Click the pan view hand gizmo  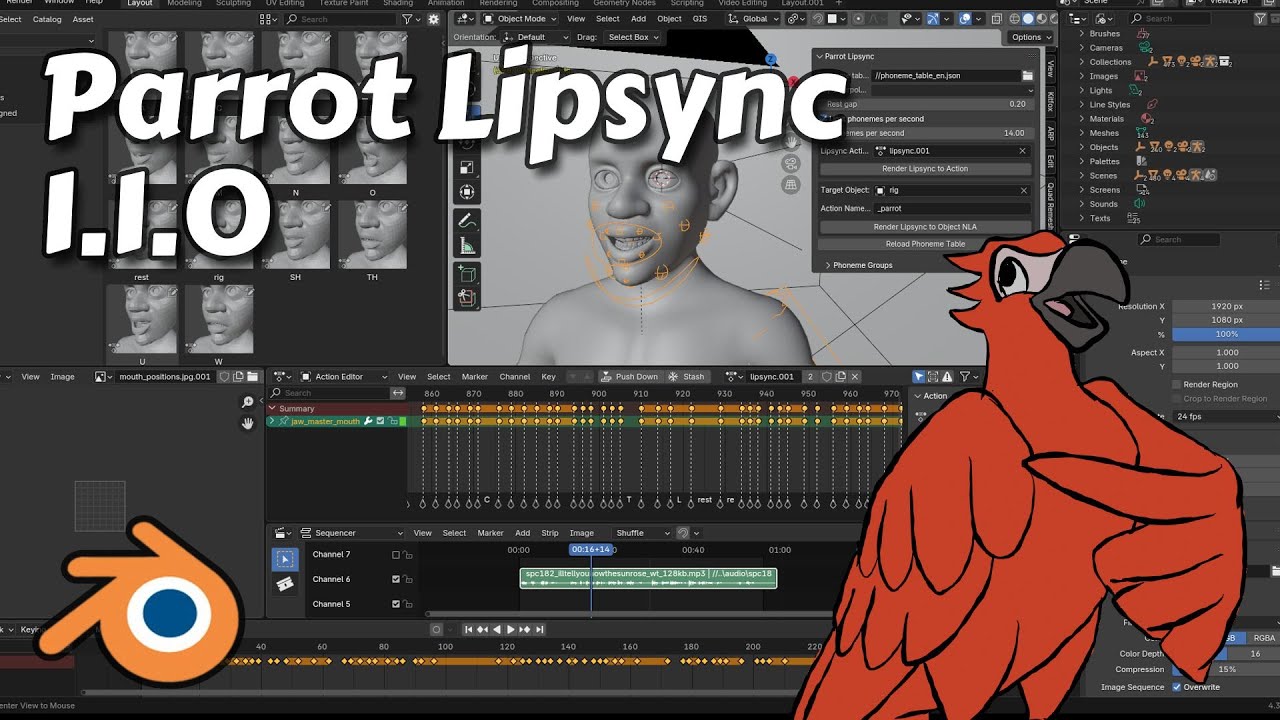[x=791, y=140]
